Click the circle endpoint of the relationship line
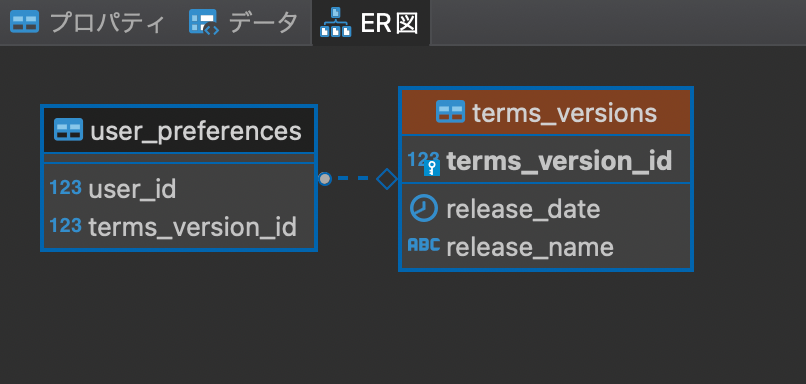The width and height of the screenshot is (806, 384). [324, 179]
